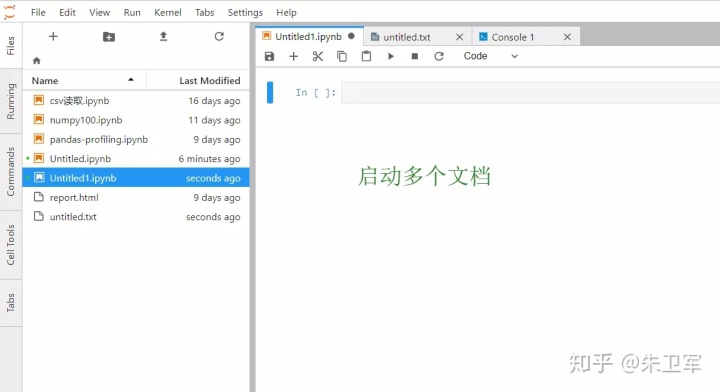This screenshot has height=392, width=720.
Task: Close the untitled.txt tab
Action: point(459,37)
